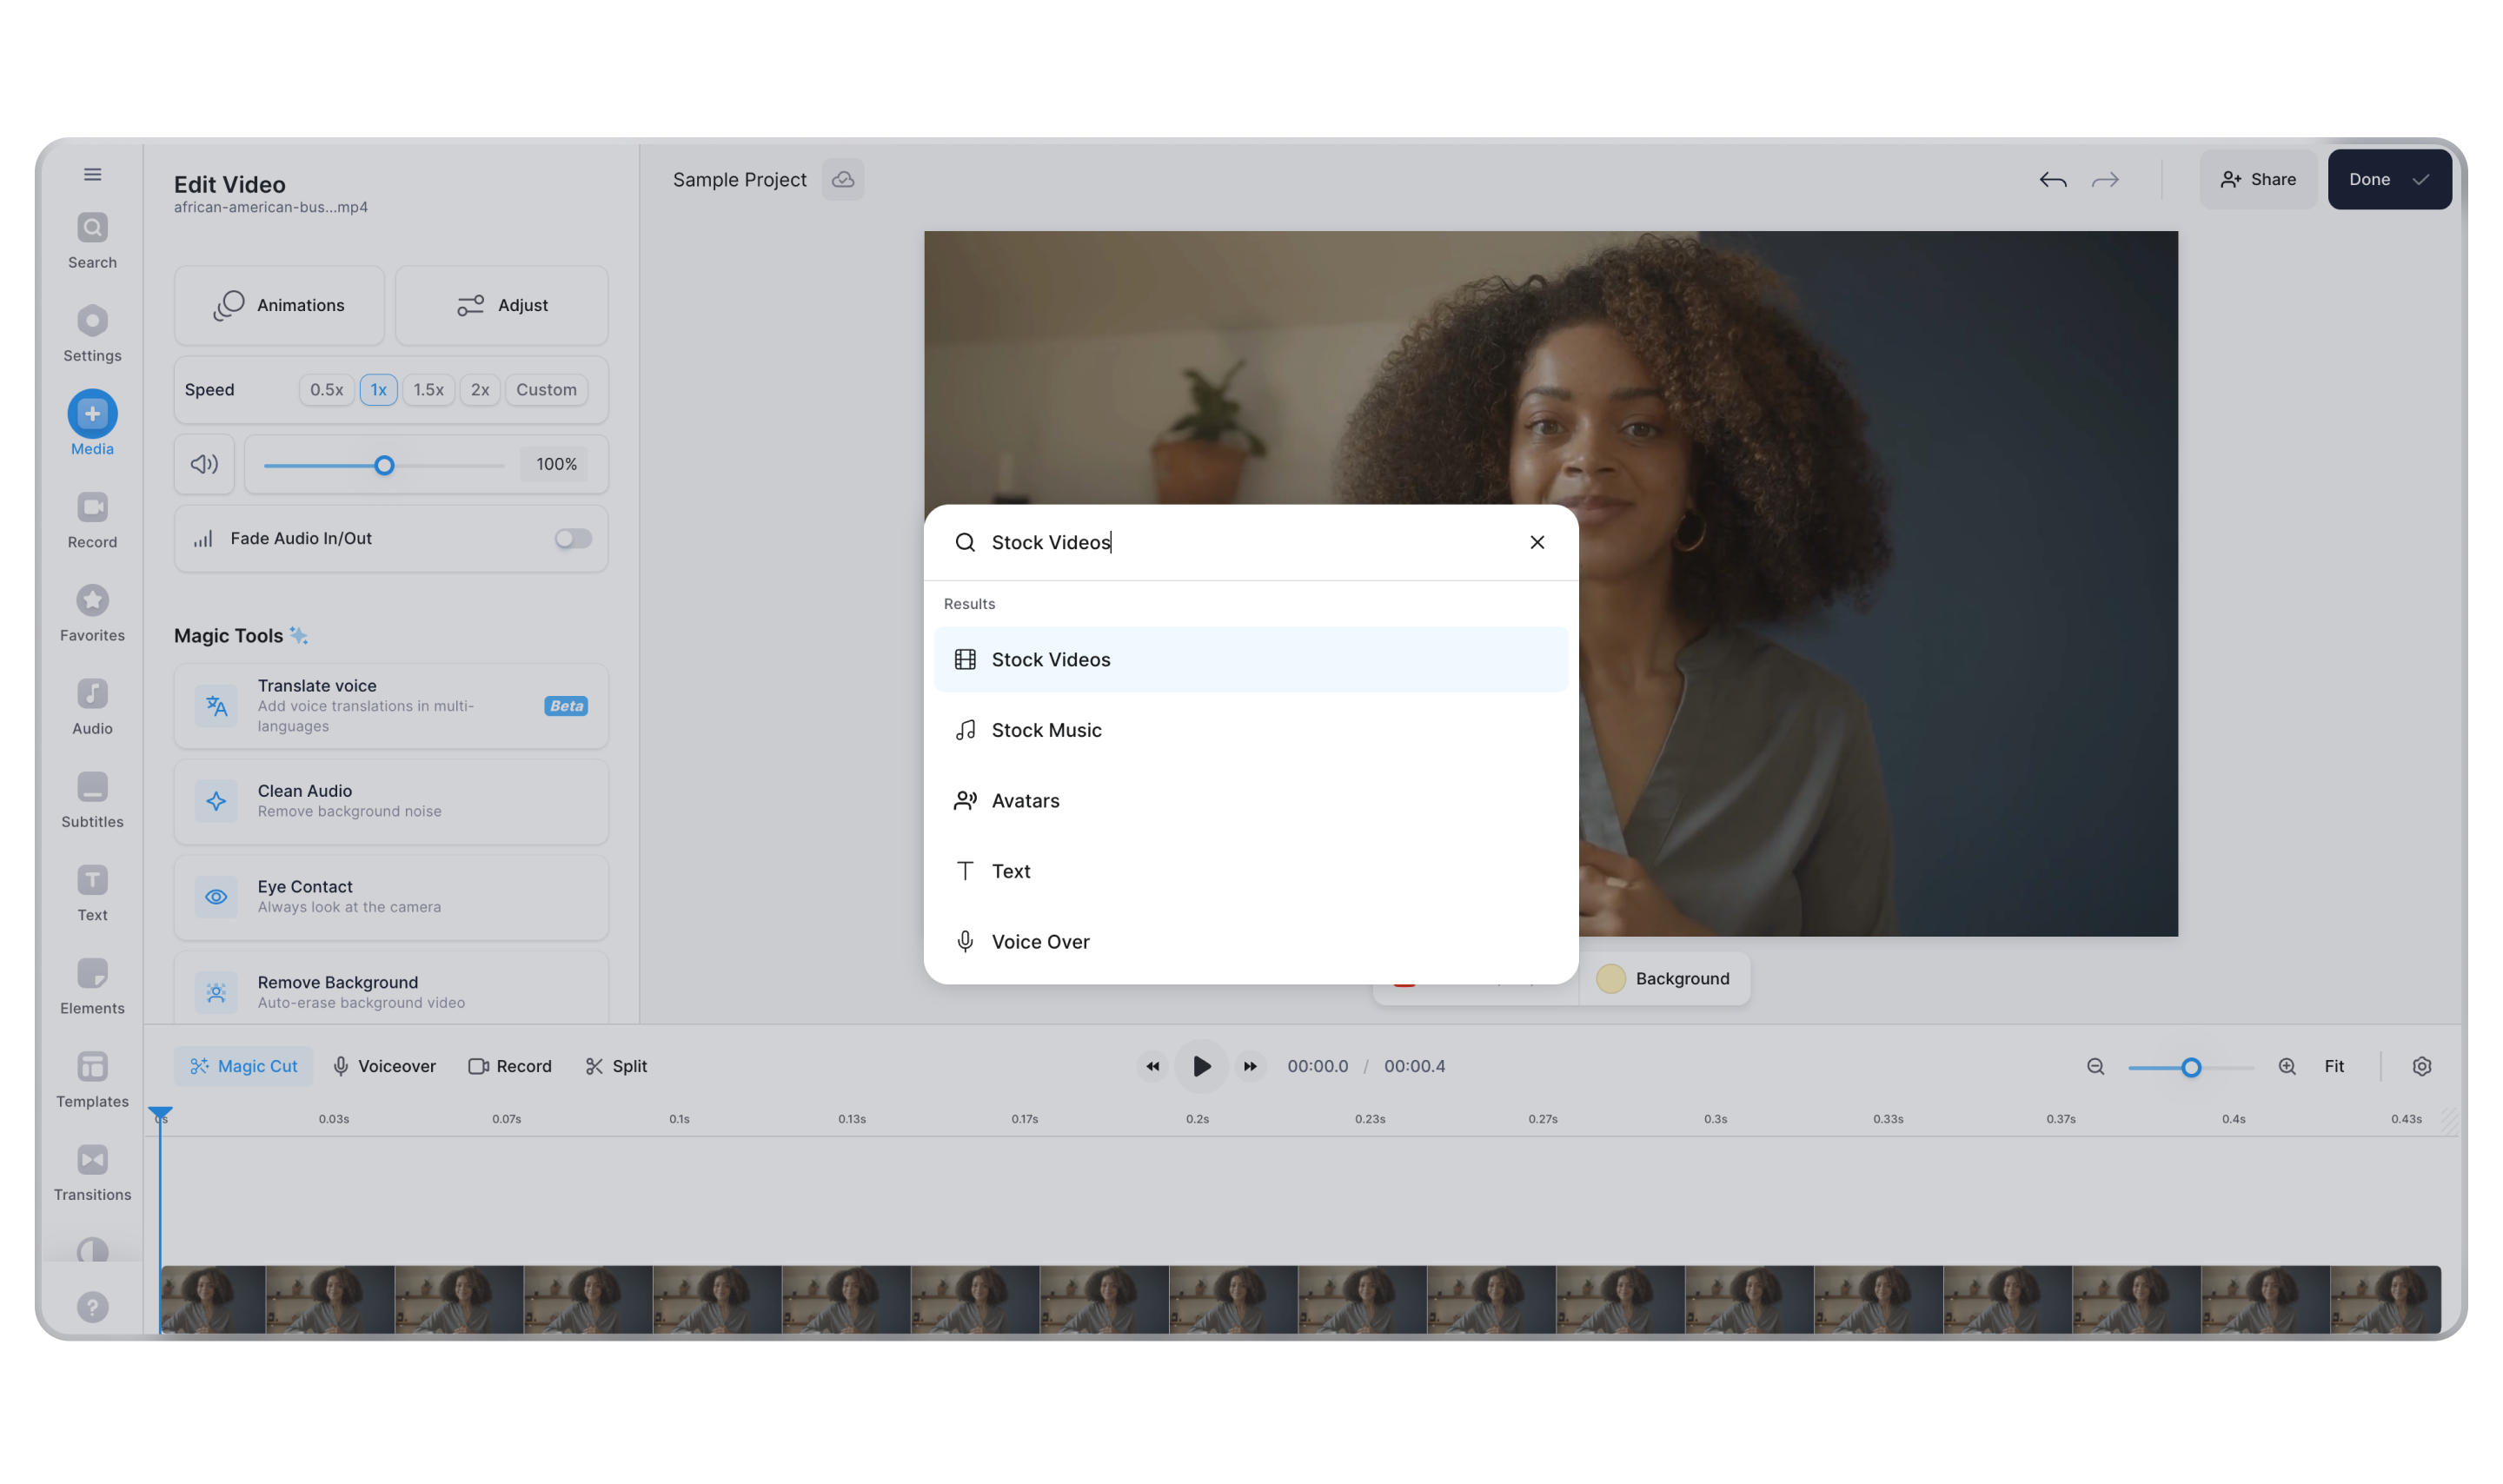2503x1484 pixels.
Task: Split the clip with Split tool
Action: (616, 1067)
